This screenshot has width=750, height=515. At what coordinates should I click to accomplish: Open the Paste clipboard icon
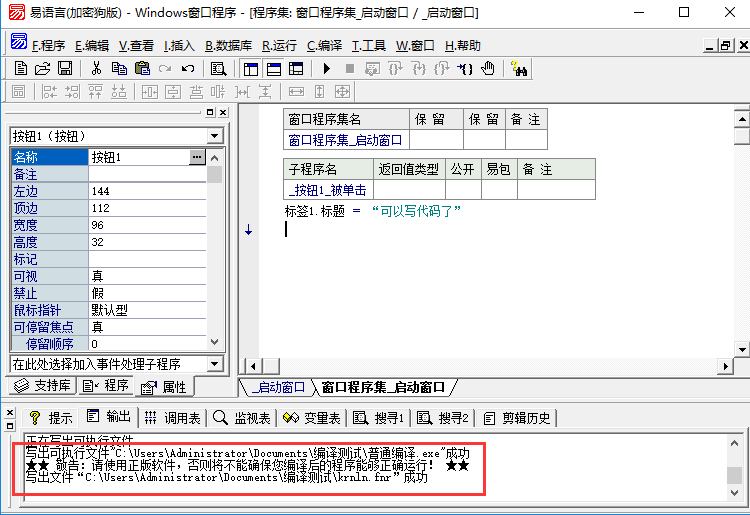point(142,69)
